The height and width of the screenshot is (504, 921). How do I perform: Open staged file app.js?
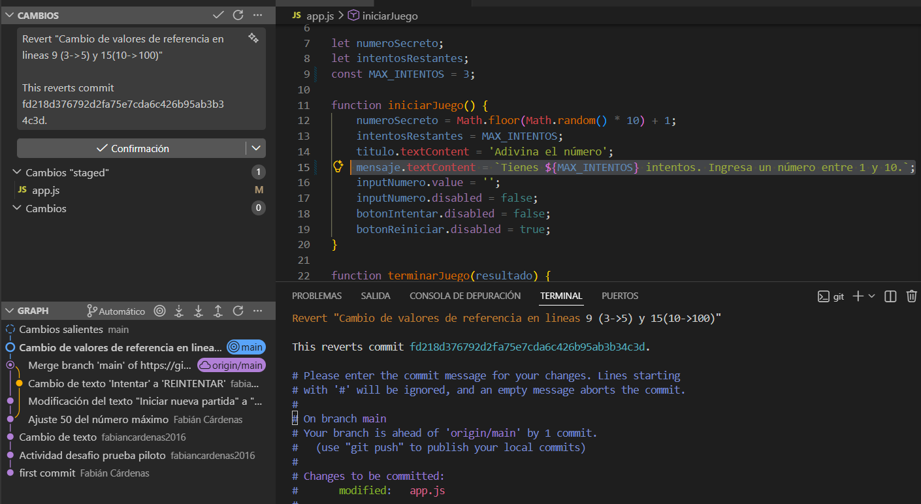(139, 190)
